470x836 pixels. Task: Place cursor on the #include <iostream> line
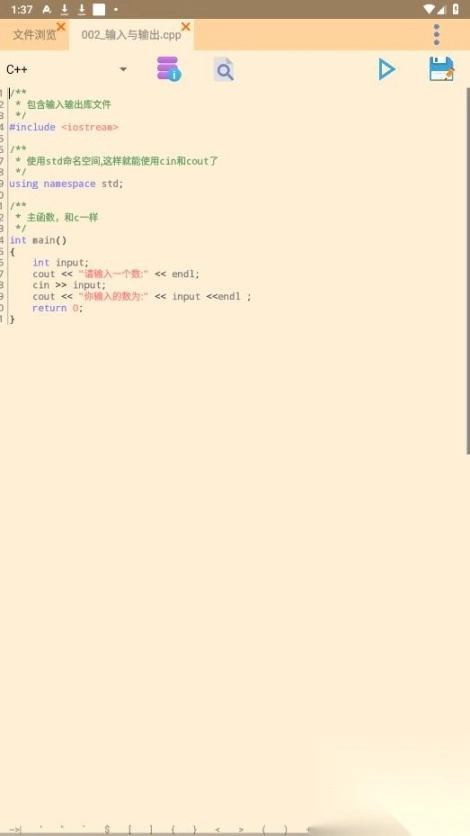pos(64,127)
